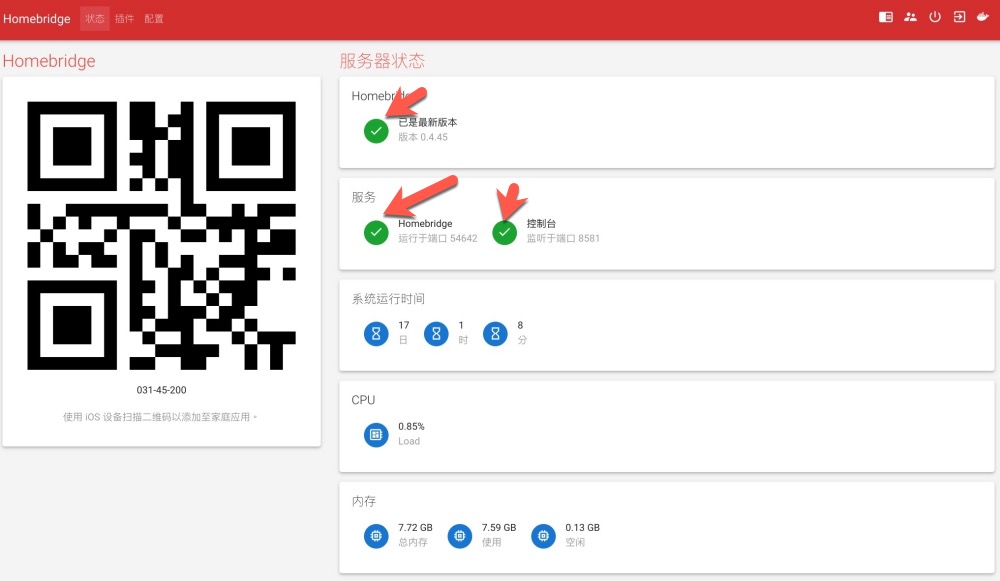Open the 配置 tab
Screen dimensions: 1000x581
tap(154, 19)
